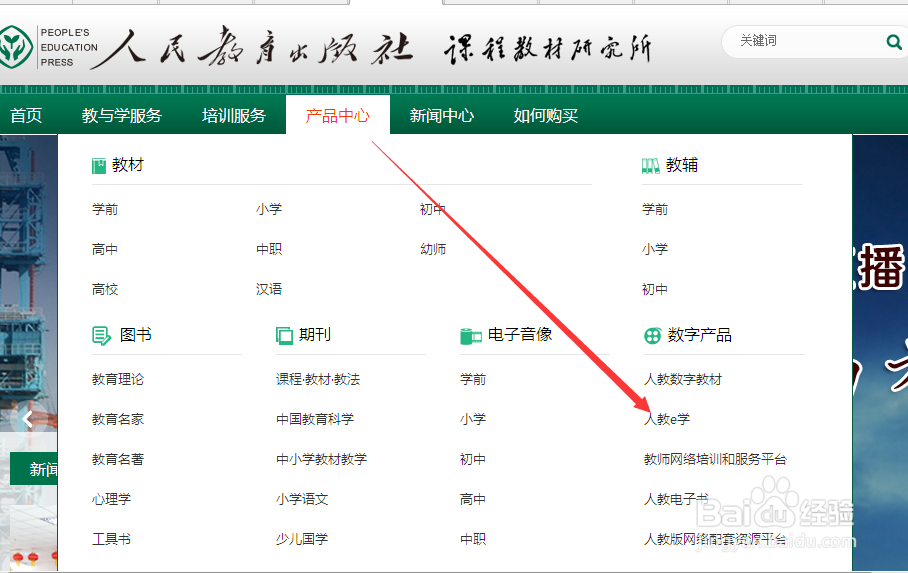Open 中职 under 教材
Image resolution: width=908 pixels, height=573 pixels.
tap(269, 249)
